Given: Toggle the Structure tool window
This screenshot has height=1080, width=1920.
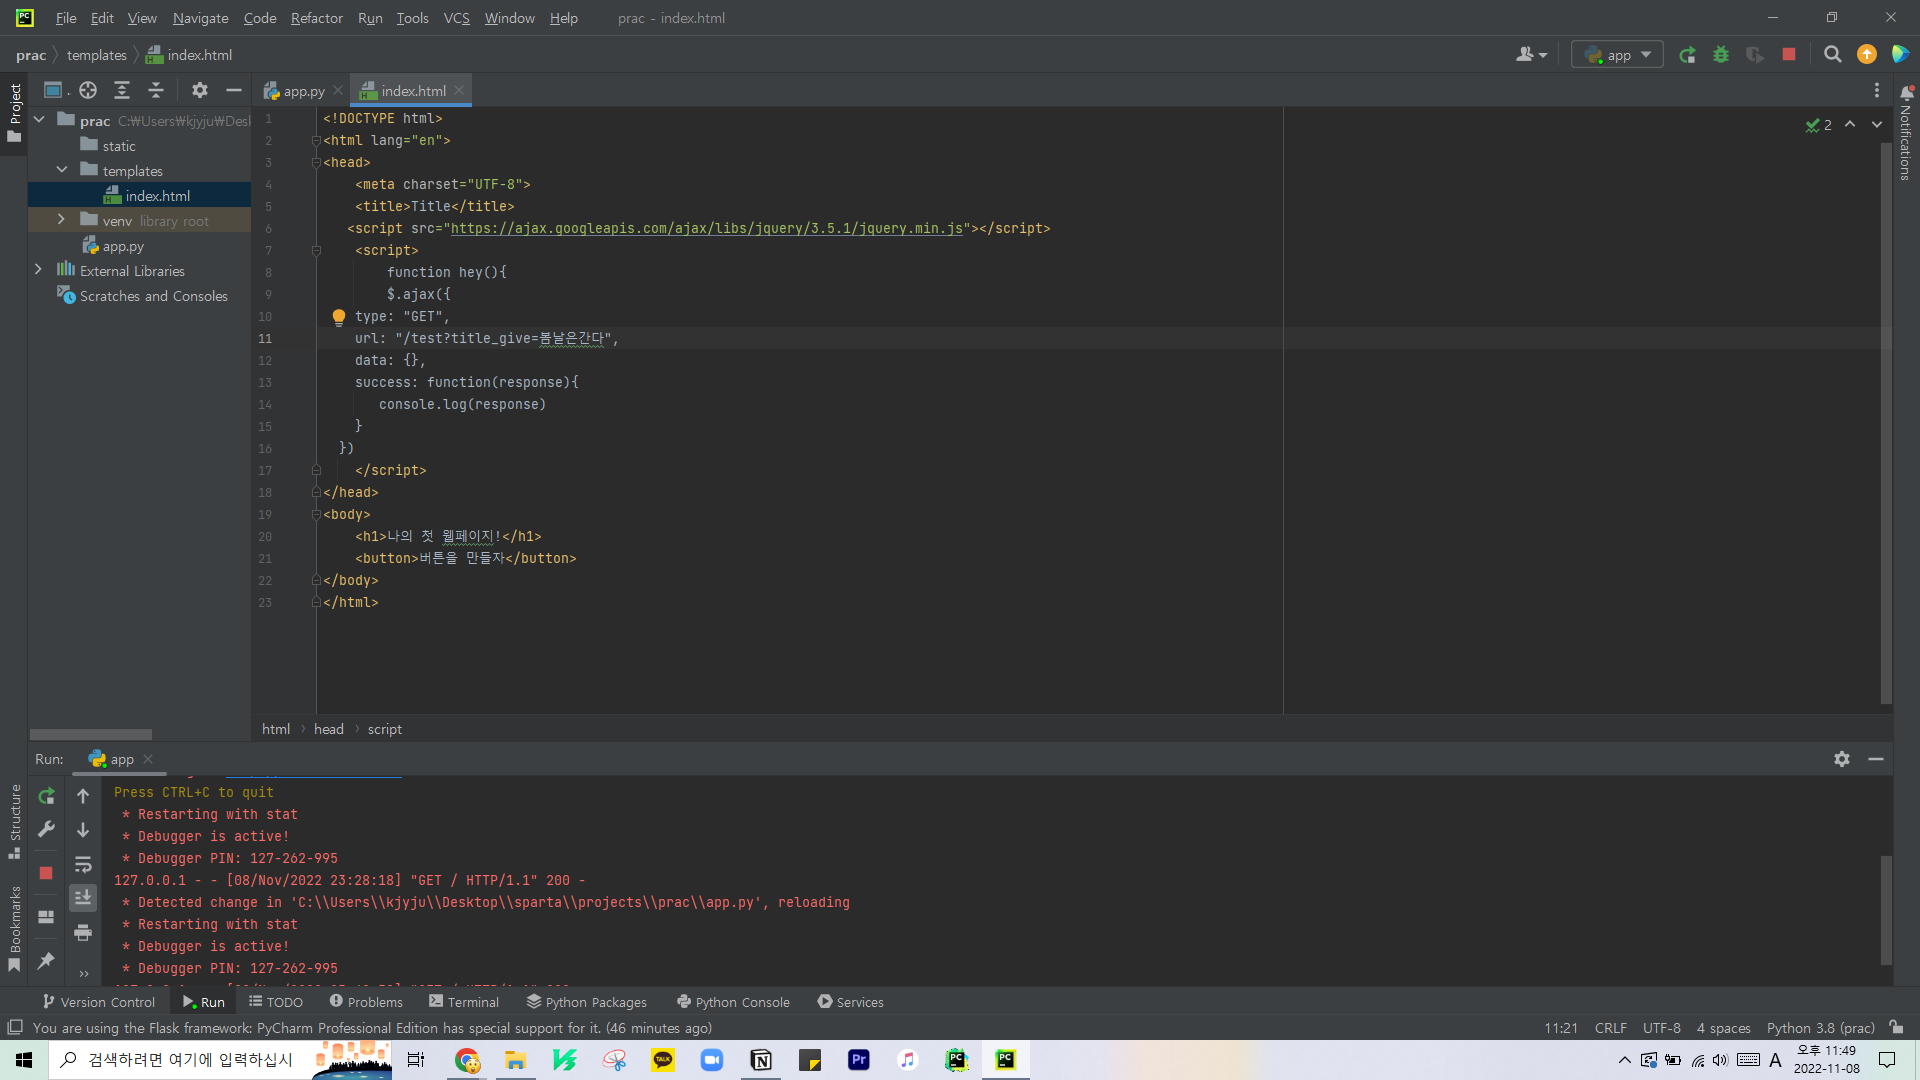Looking at the screenshot, I should 14,822.
